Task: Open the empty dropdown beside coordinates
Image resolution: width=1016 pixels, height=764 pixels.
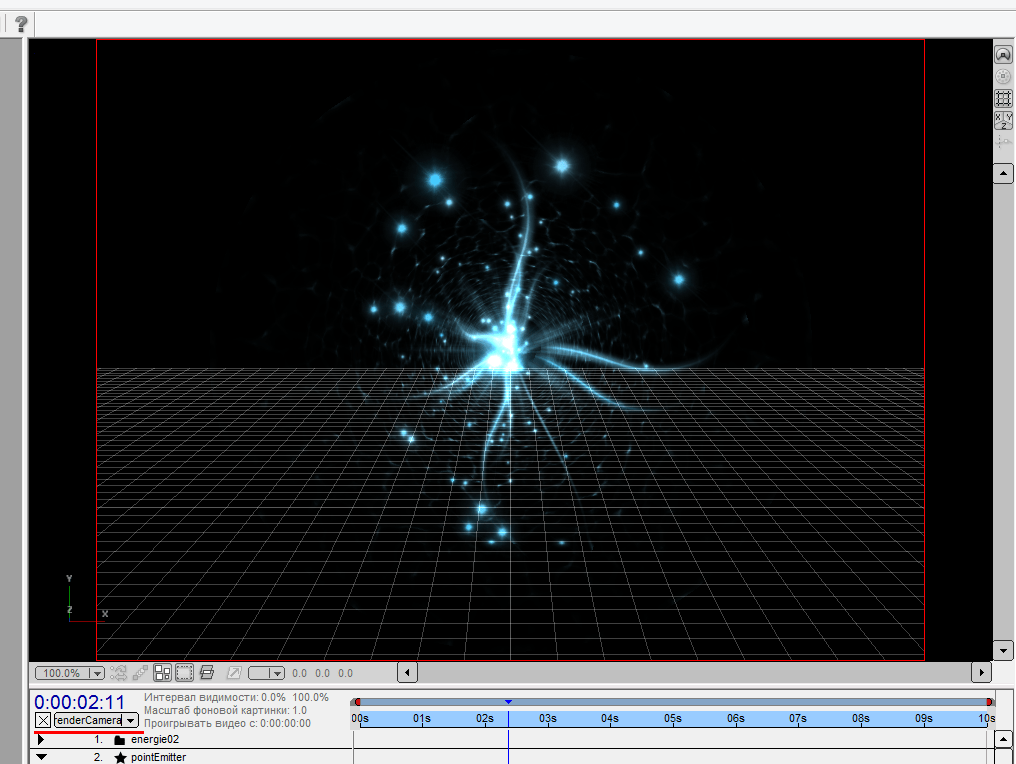Action: [266, 673]
